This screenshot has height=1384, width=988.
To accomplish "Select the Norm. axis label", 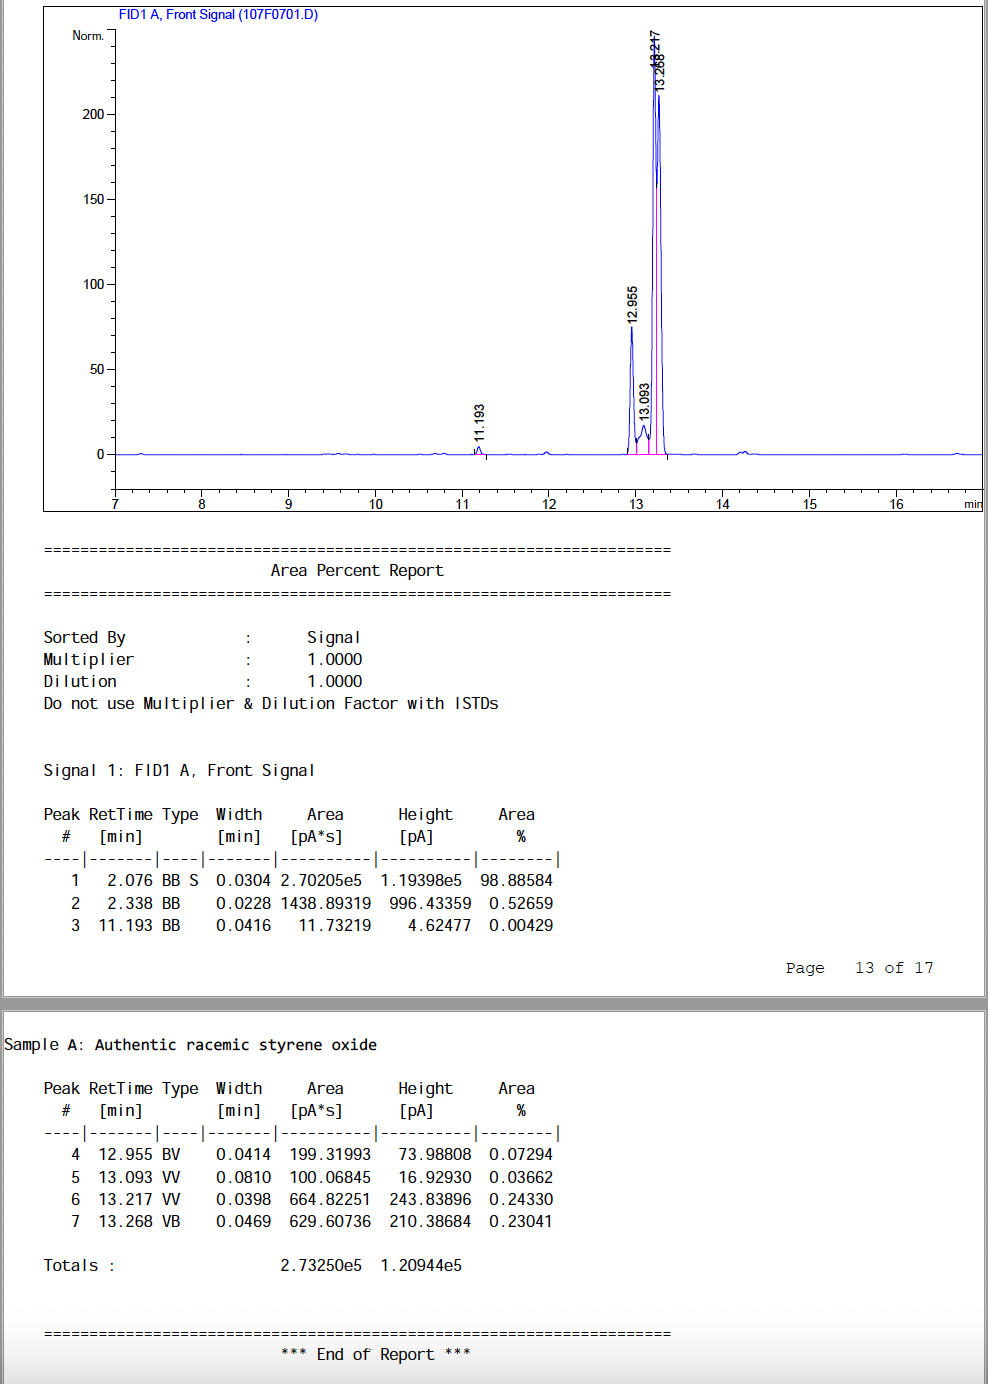I will pos(90,35).
